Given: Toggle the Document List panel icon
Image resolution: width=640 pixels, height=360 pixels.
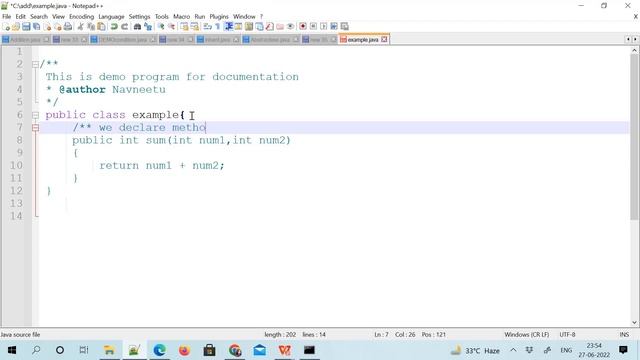Looking at the screenshot, I should click(259, 27).
